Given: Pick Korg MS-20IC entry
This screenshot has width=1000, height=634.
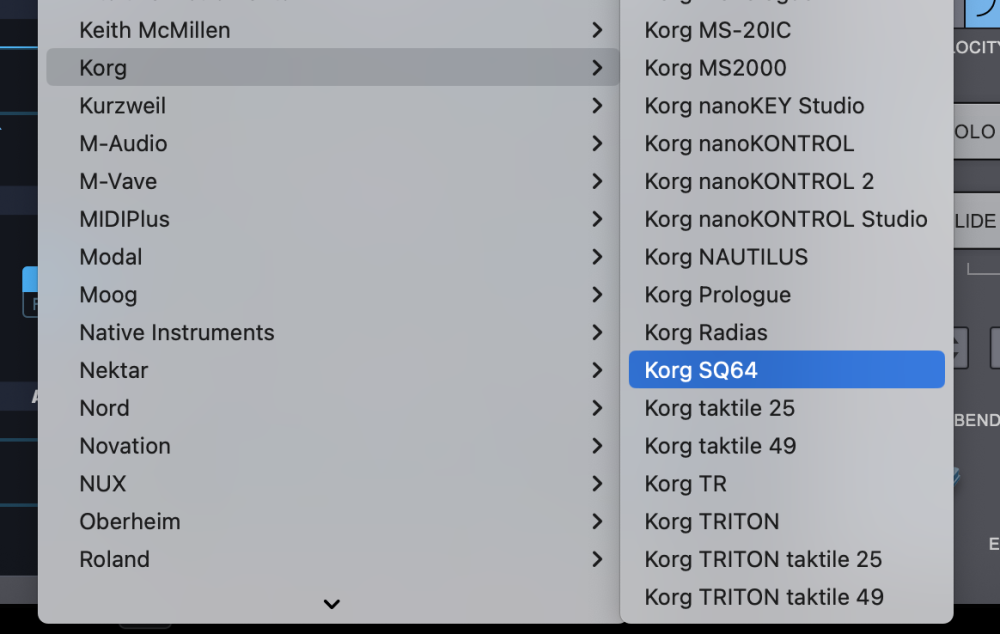Looking at the screenshot, I should click(717, 30).
